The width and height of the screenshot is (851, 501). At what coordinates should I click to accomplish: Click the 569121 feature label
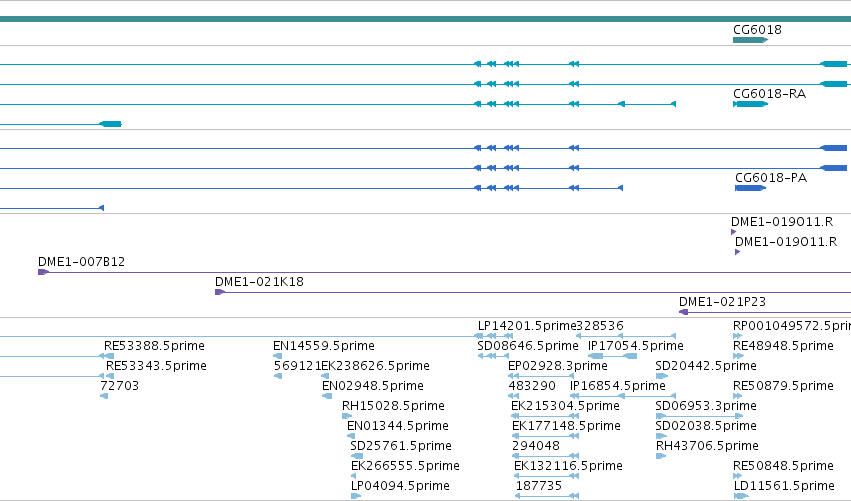[x=297, y=366]
